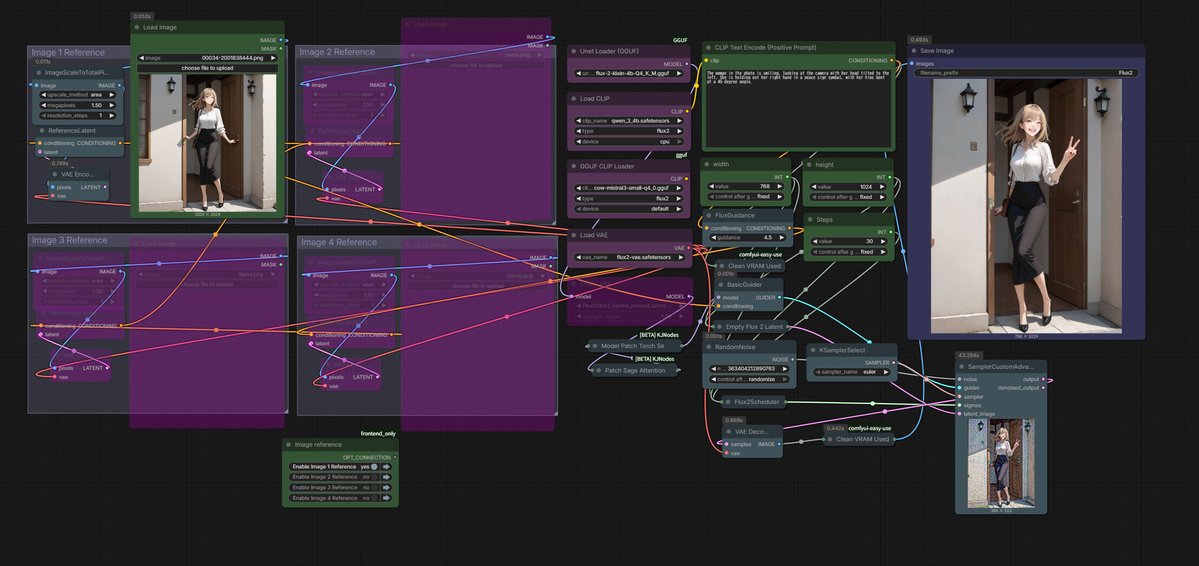Viewport: 1199px width, 566px height.
Task: Click the FluxGuidance node title dot
Action: 708,216
